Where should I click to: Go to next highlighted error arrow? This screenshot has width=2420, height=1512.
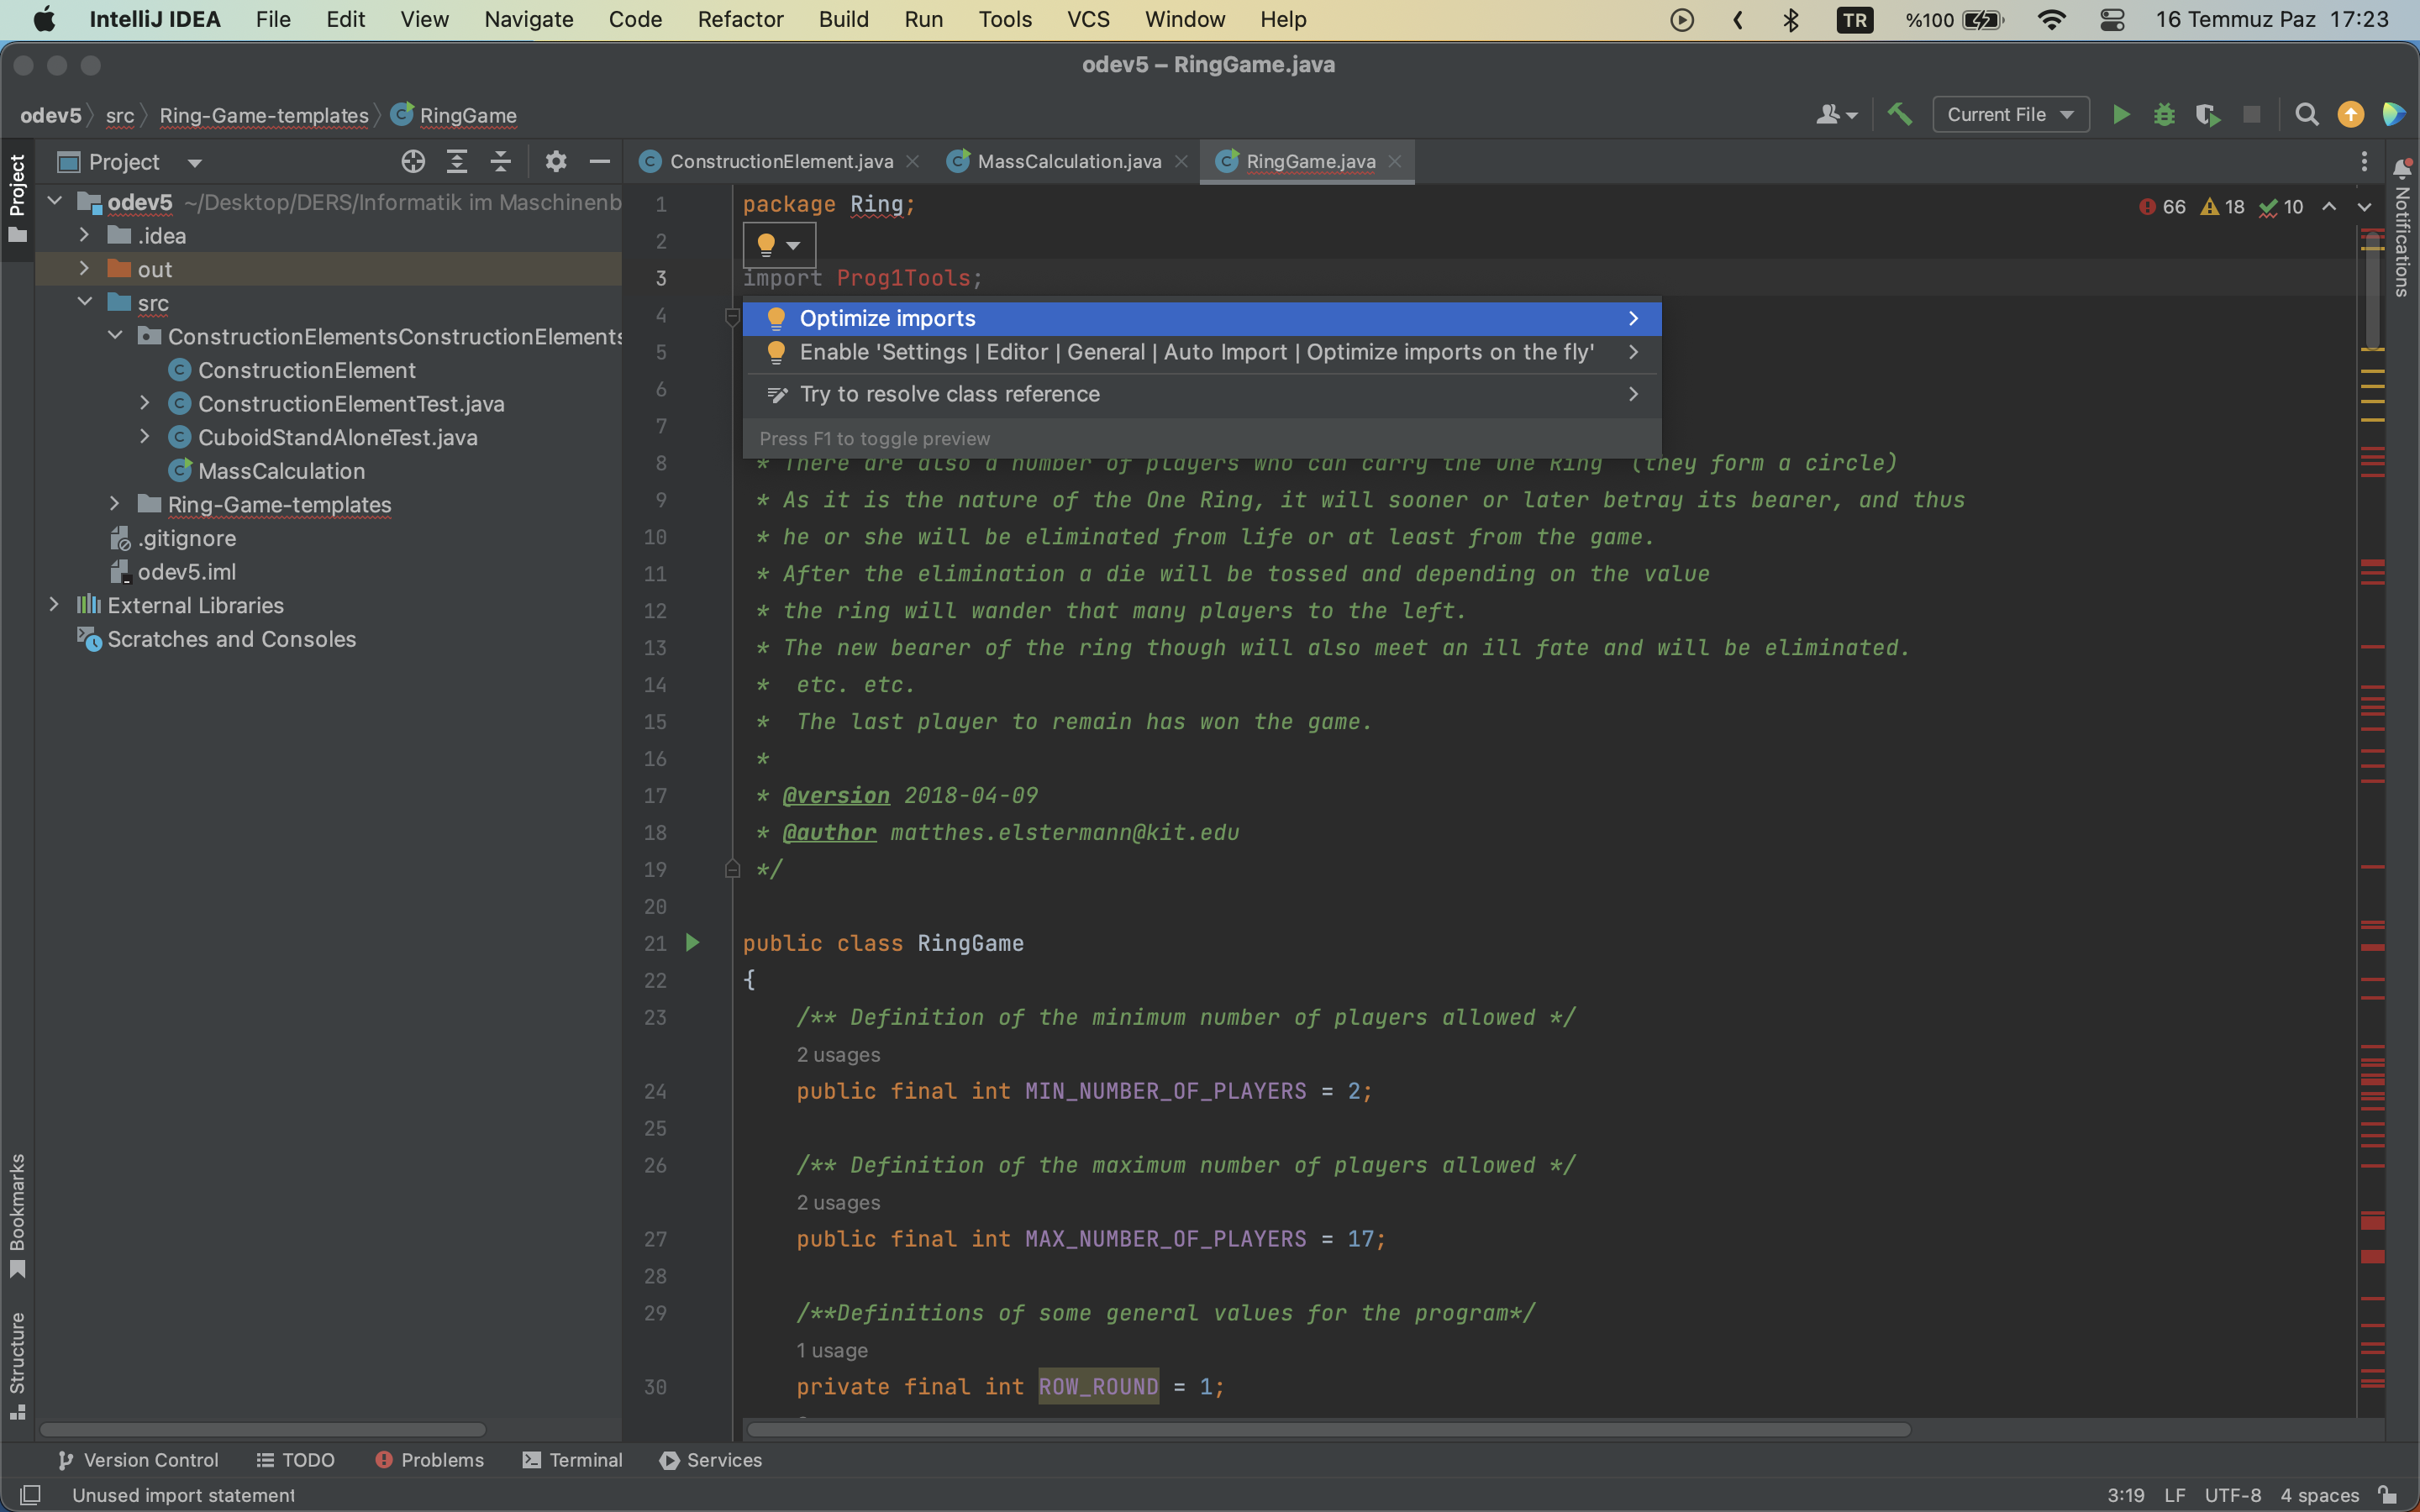2364,207
